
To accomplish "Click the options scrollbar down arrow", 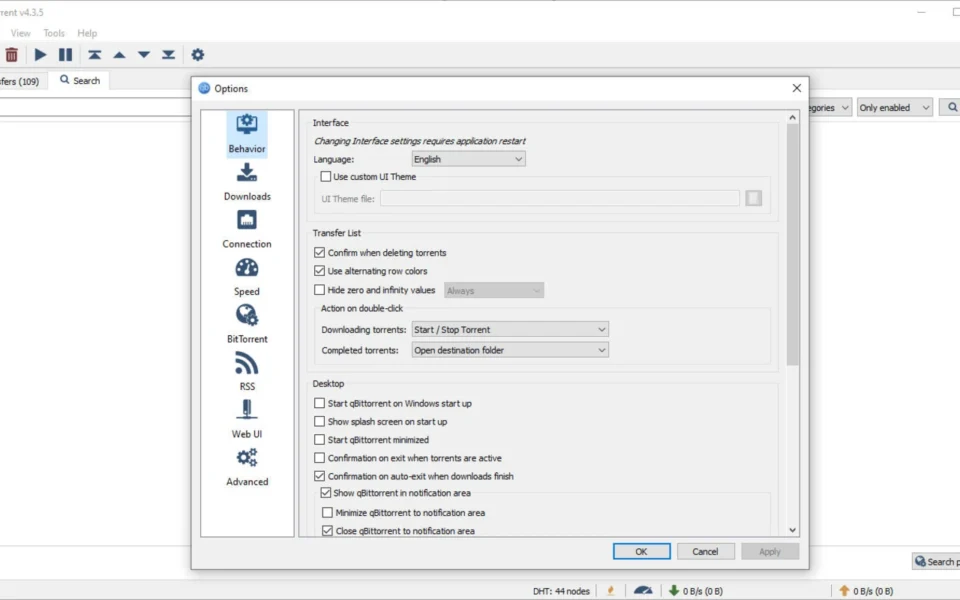I will 792,530.
